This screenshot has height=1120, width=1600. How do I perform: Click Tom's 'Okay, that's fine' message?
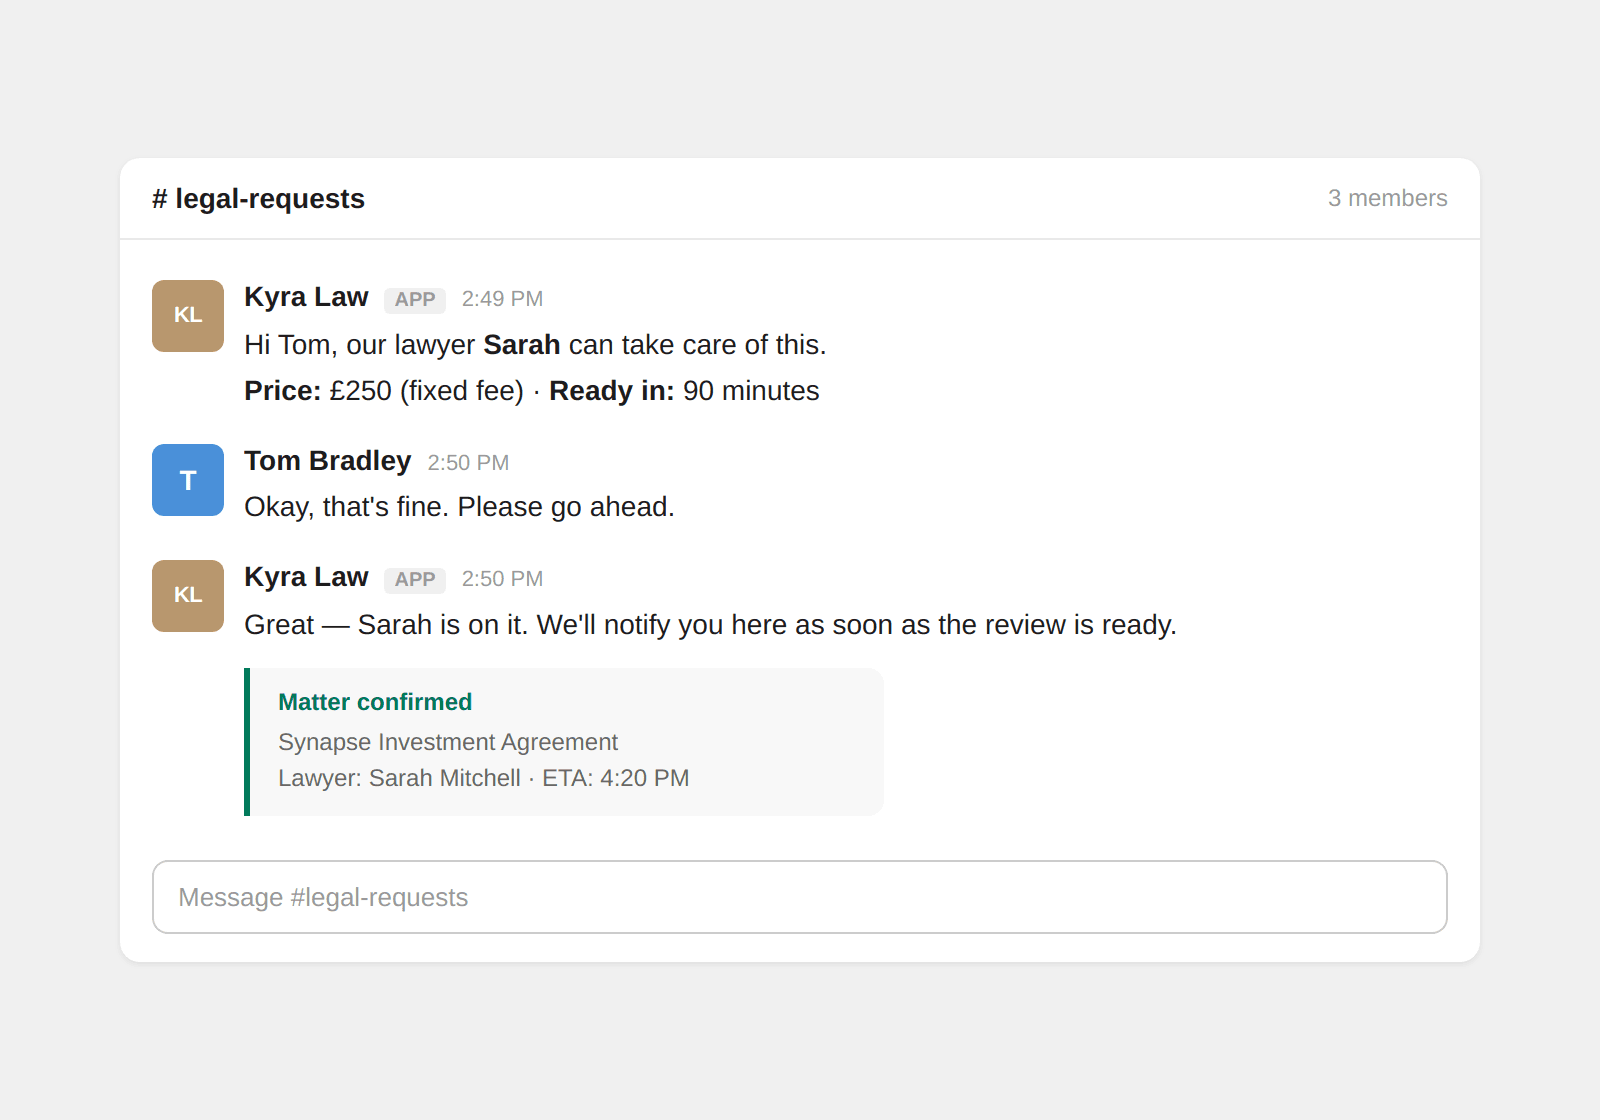459,507
